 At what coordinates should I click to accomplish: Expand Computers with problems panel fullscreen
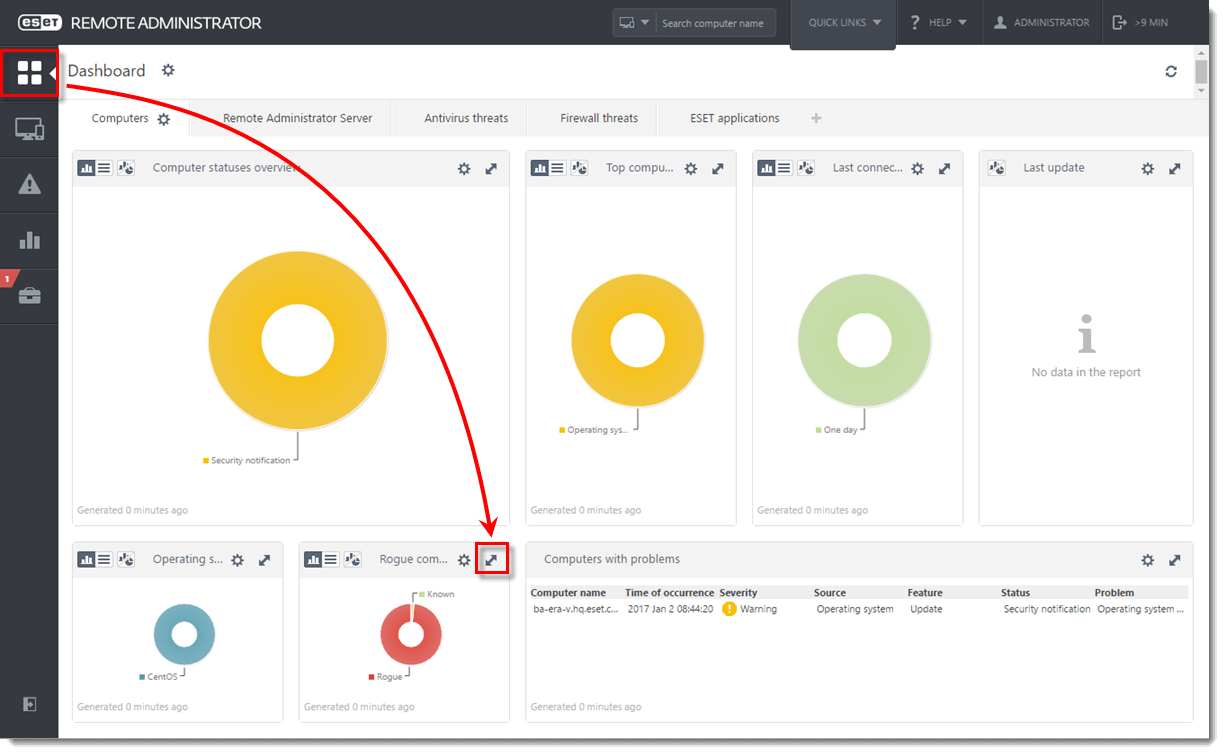(1175, 561)
